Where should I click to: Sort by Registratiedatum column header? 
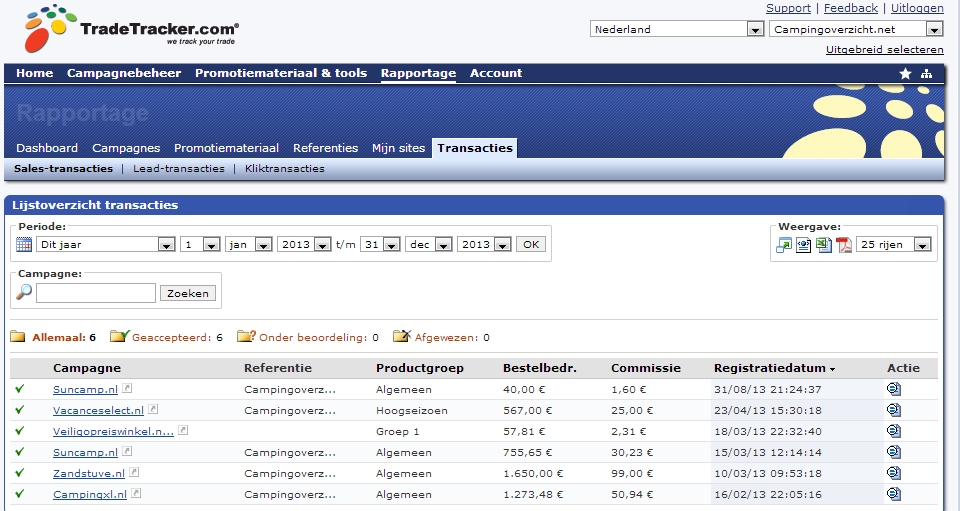tap(774, 368)
